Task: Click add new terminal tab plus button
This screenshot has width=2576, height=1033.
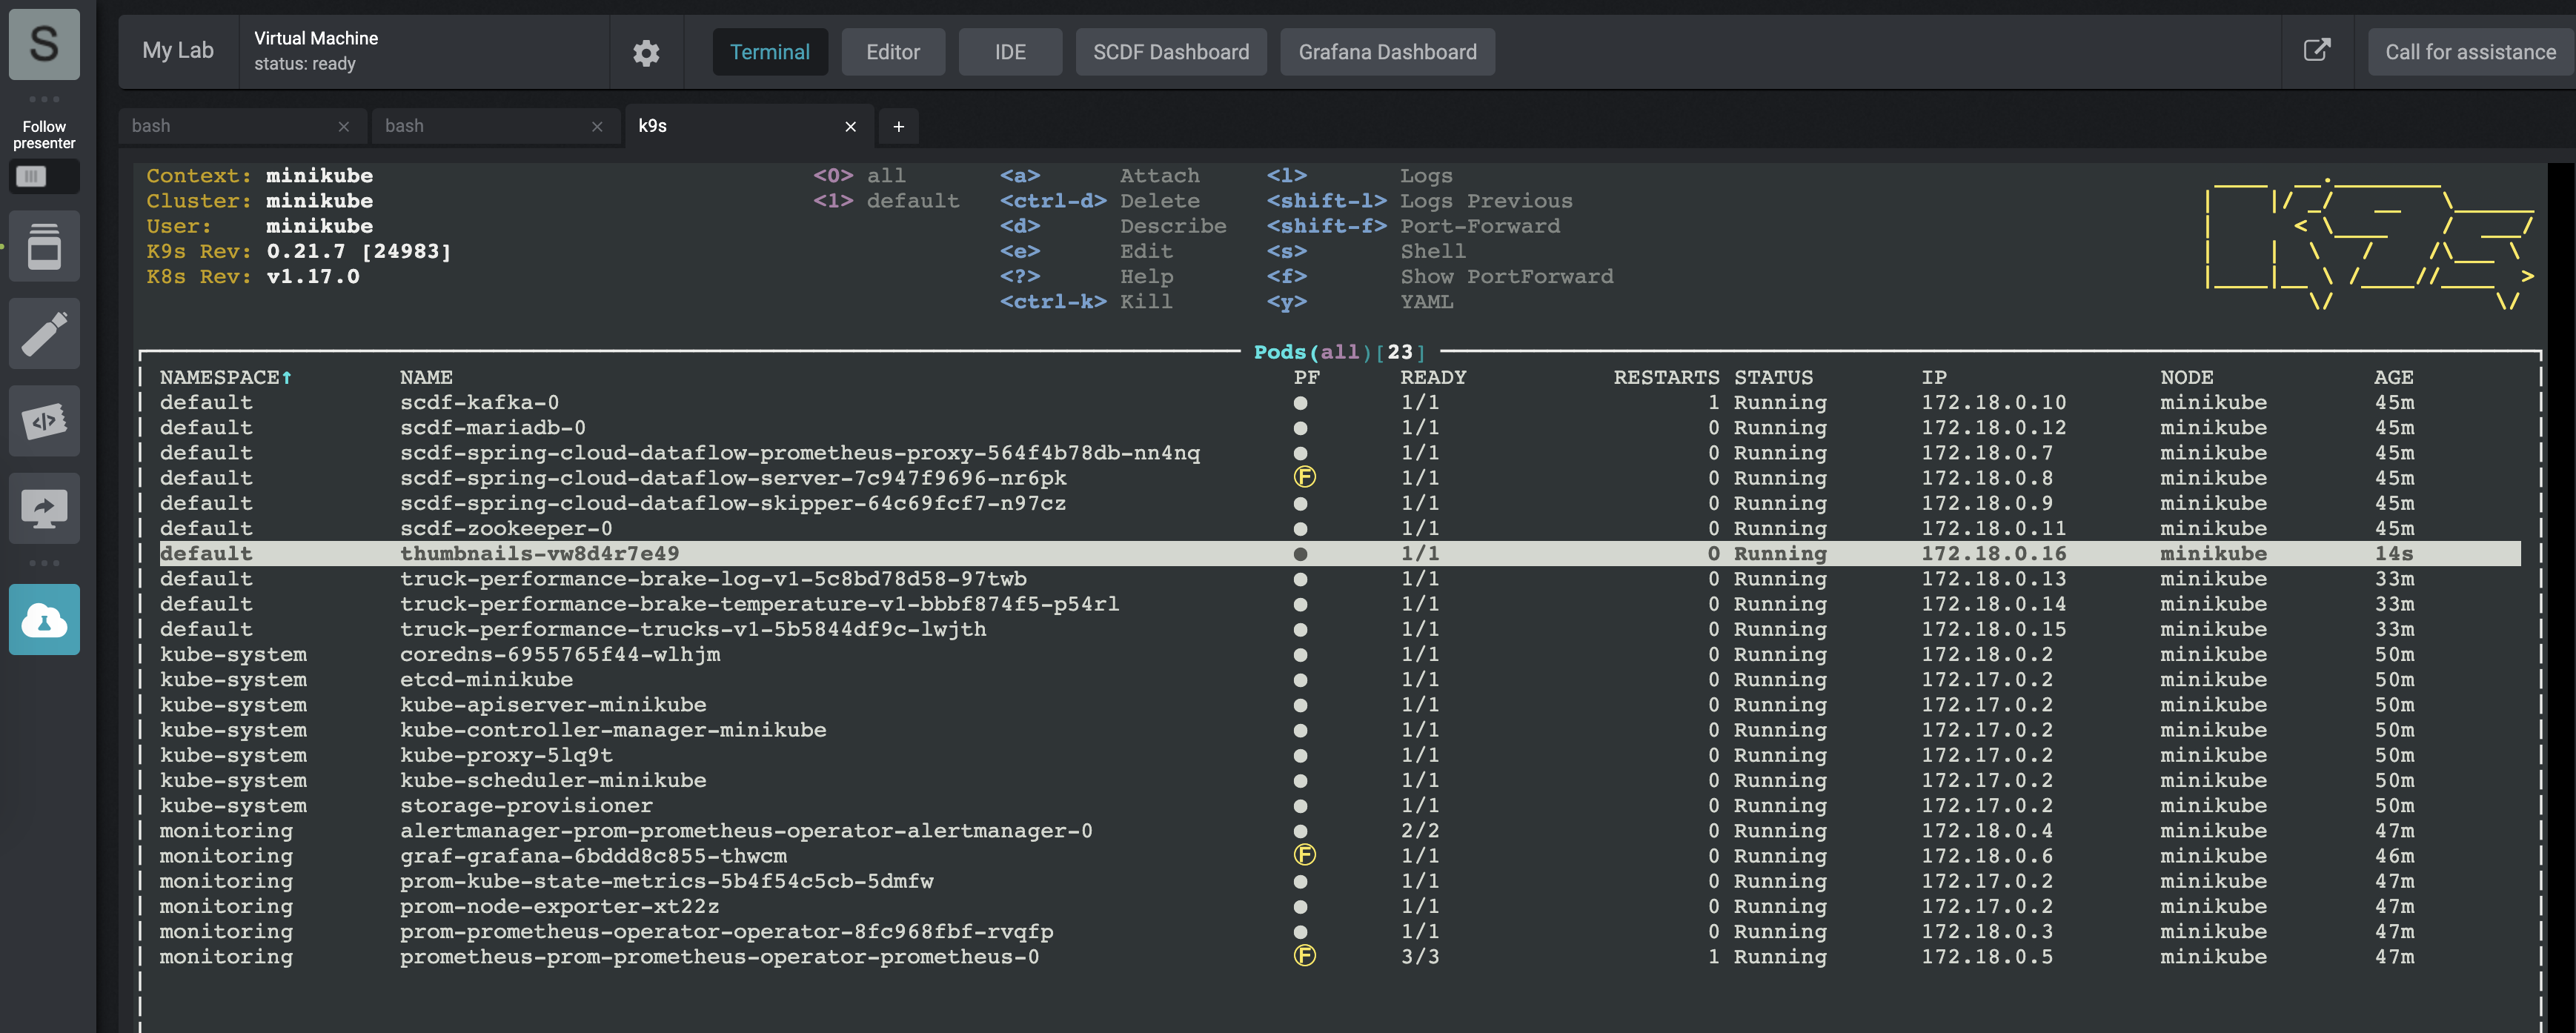Action: [x=899, y=124]
